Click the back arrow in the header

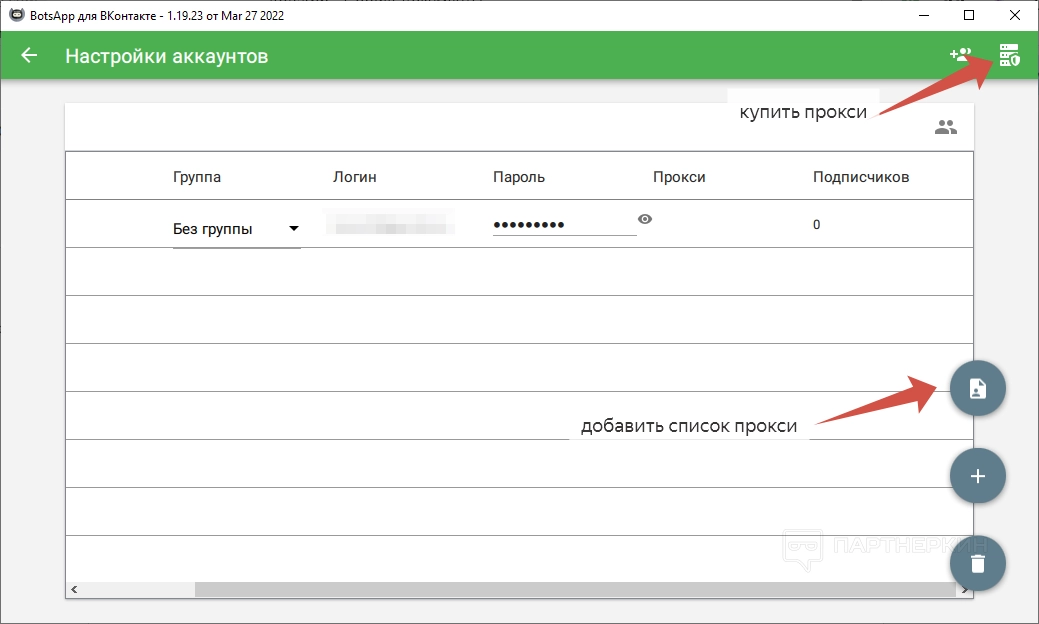pos(29,56)
